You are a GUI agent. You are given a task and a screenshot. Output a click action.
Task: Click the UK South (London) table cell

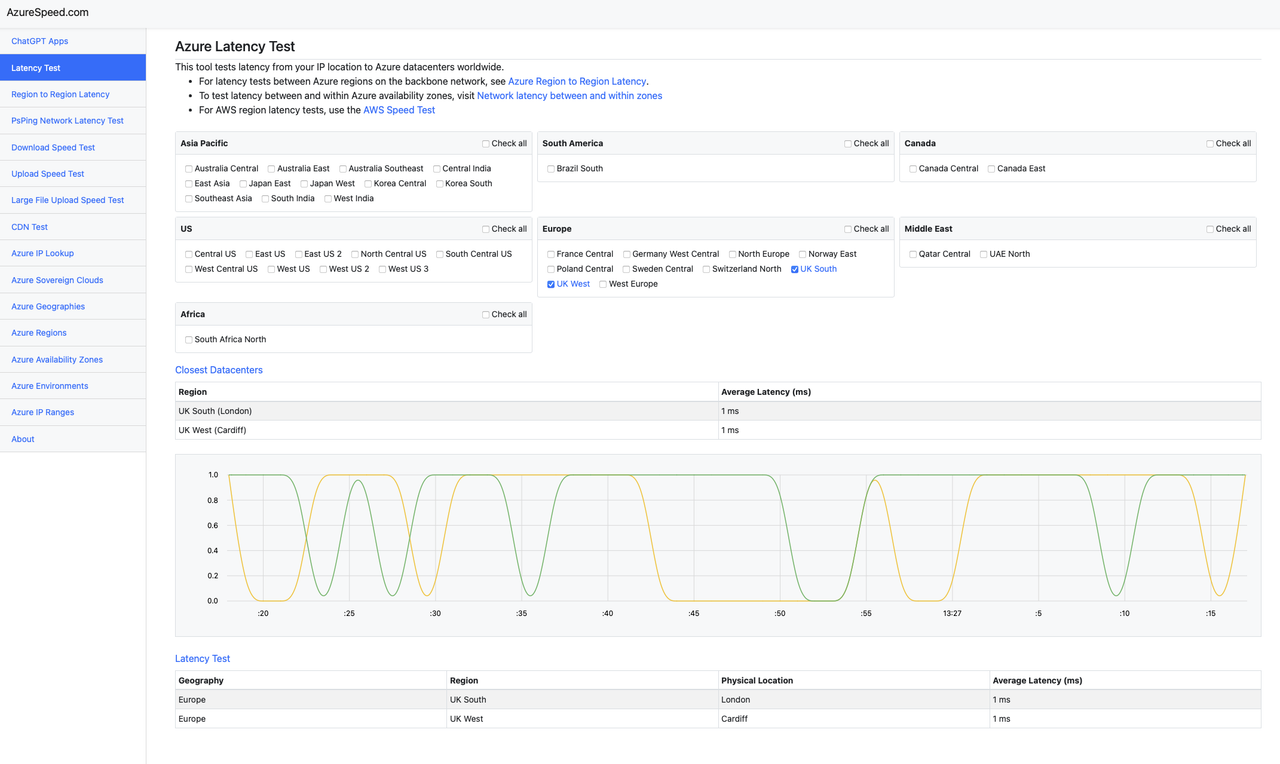tap(446, 411)
